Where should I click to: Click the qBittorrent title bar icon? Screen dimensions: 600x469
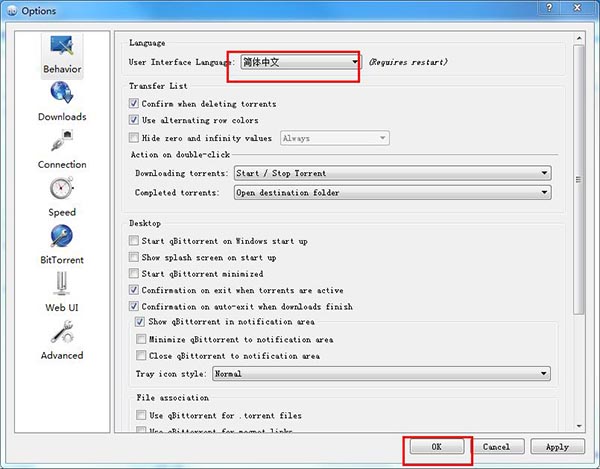click(x=12, y=11)
